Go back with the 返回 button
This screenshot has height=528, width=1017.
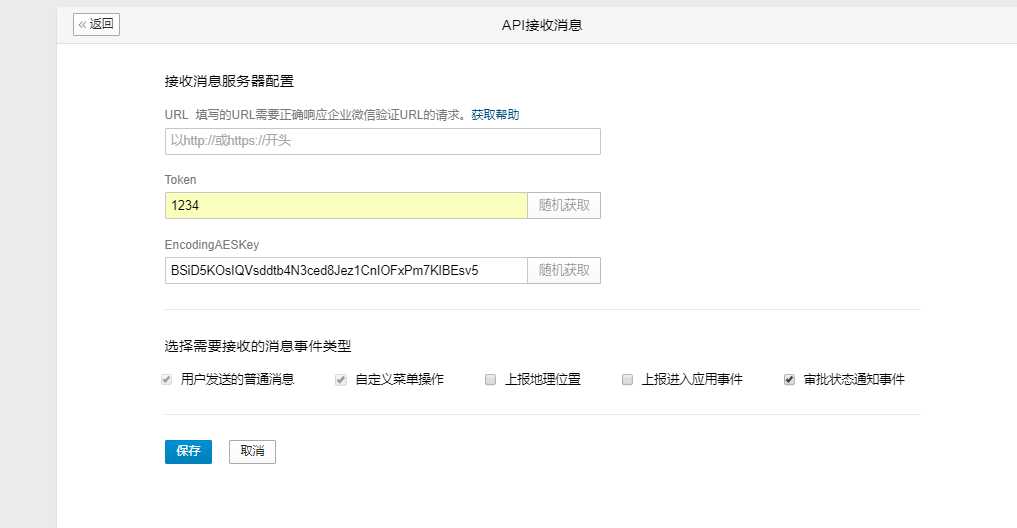(x=96, y=25)
